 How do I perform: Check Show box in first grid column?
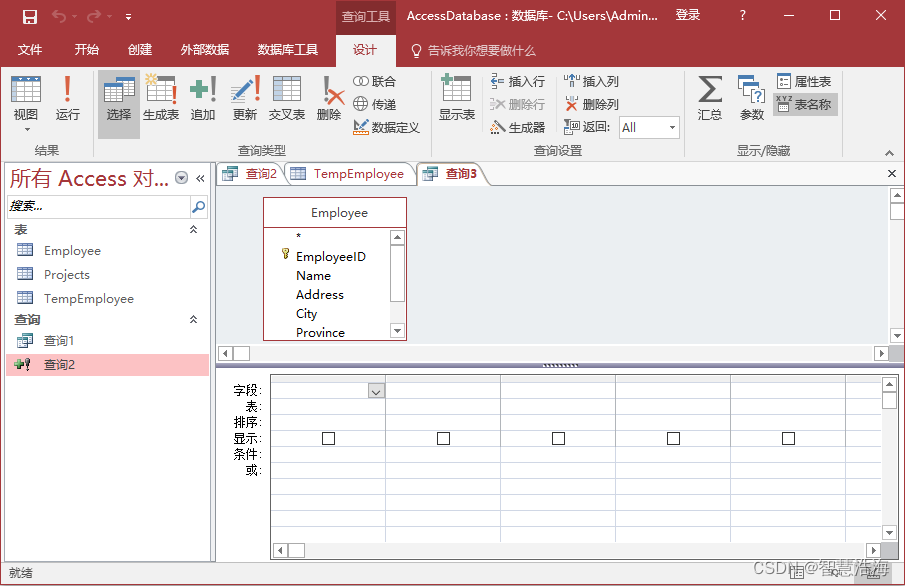328,439
